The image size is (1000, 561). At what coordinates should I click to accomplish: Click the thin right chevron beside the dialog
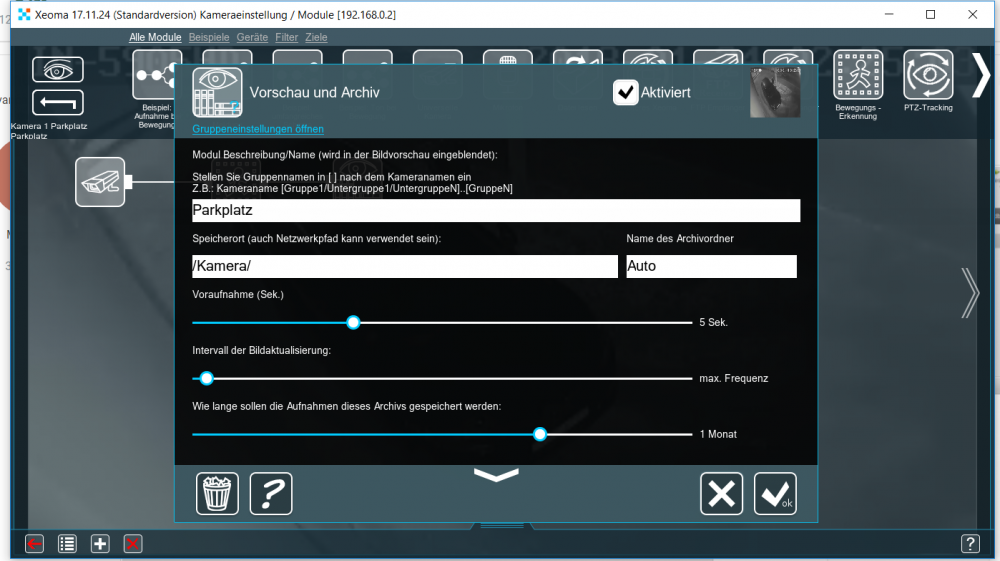click(x=970, y=293)
